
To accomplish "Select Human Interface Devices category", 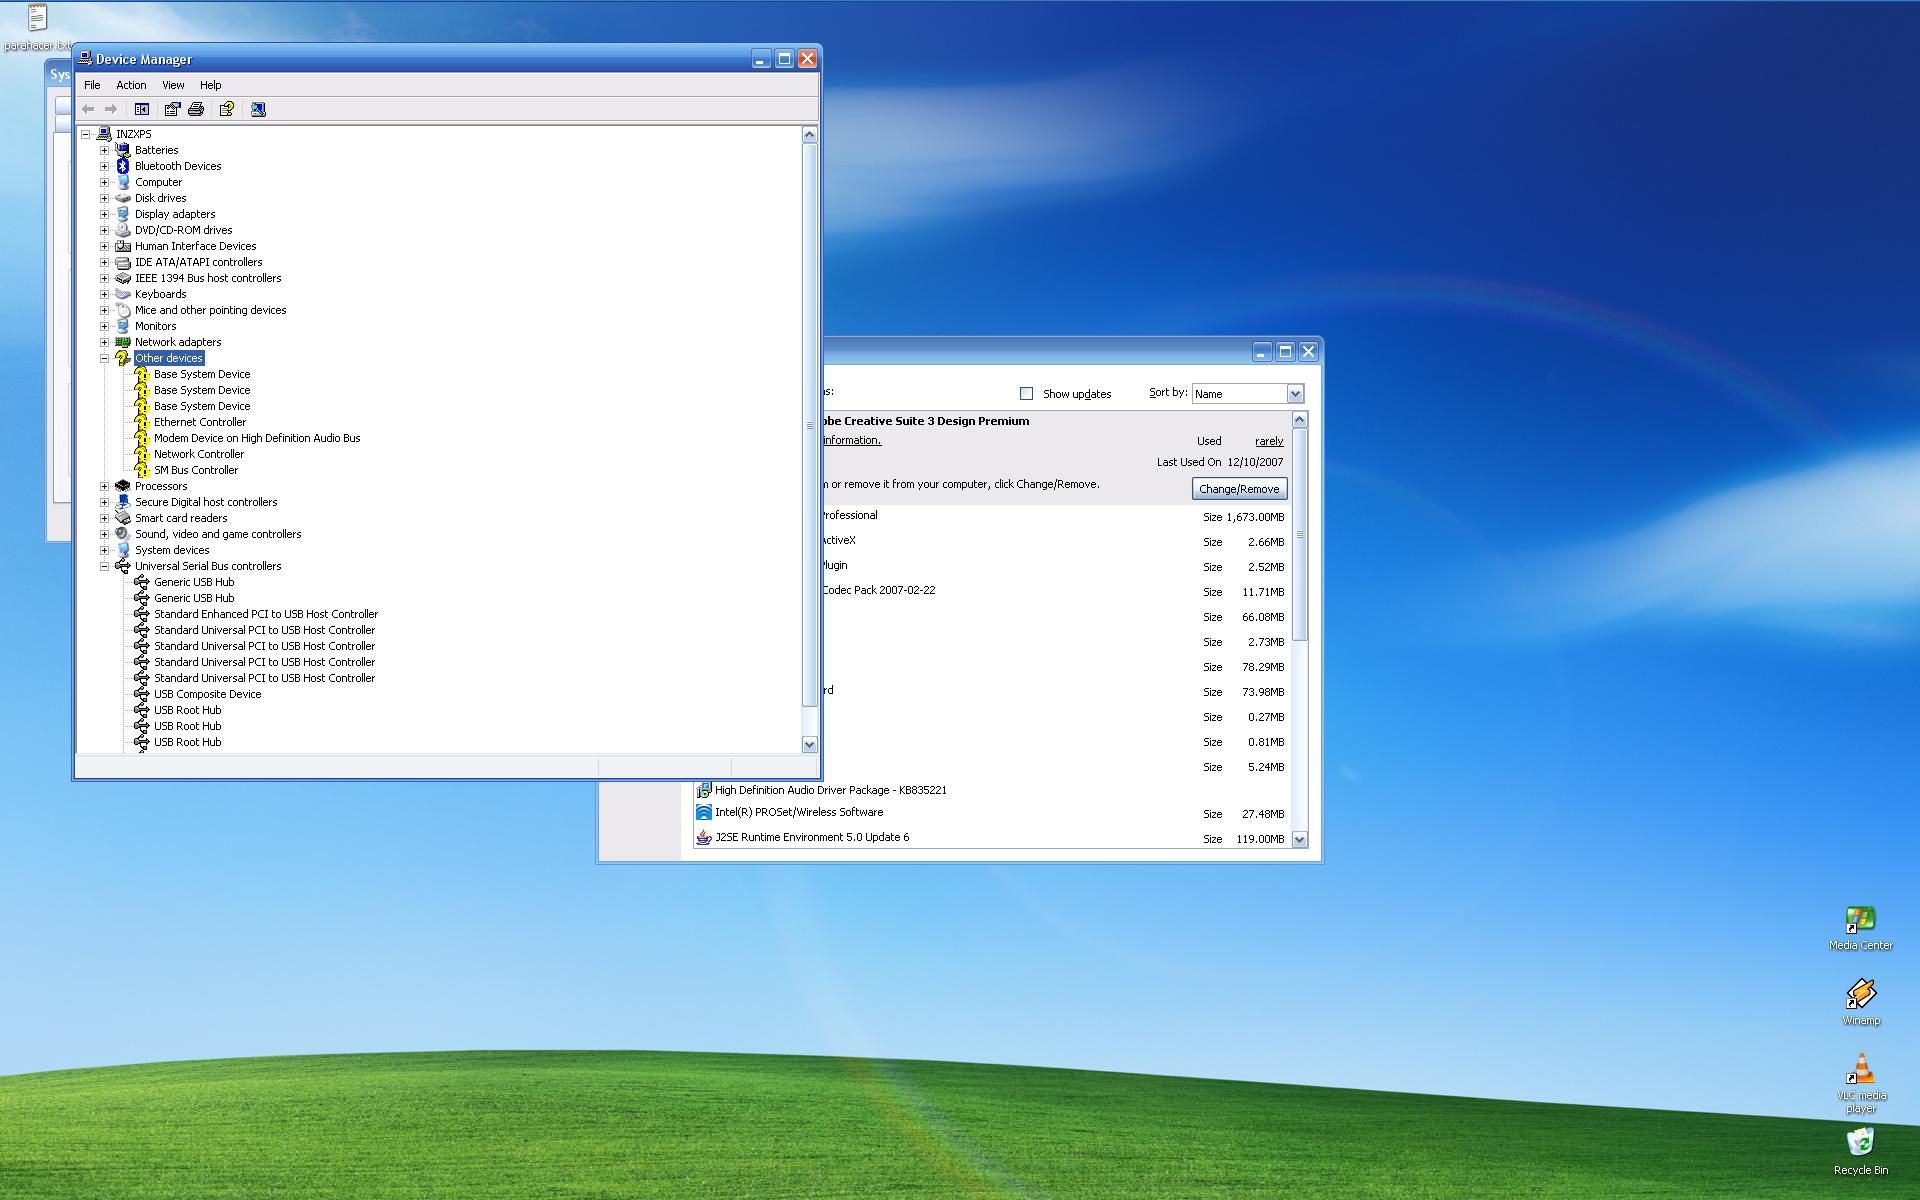I will pos(195,246).
